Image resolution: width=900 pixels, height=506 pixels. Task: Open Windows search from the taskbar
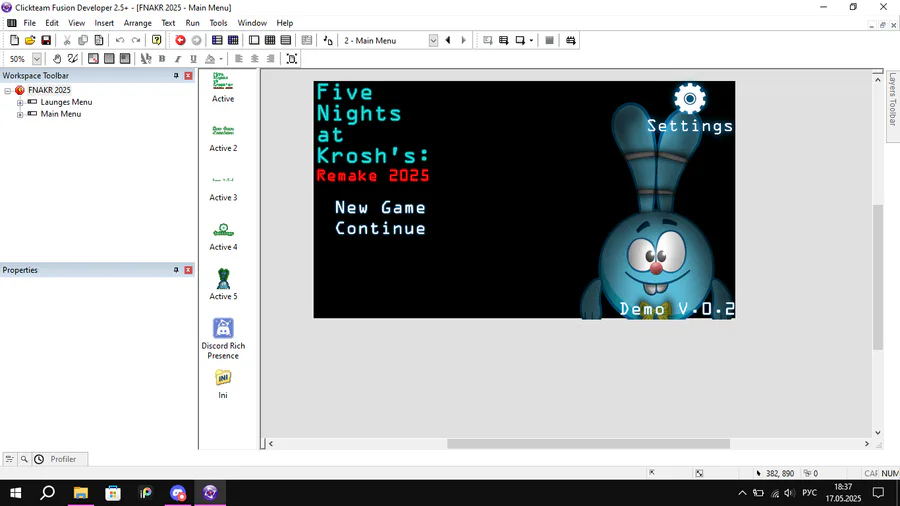pyautogui.click(x=48, y=493)
